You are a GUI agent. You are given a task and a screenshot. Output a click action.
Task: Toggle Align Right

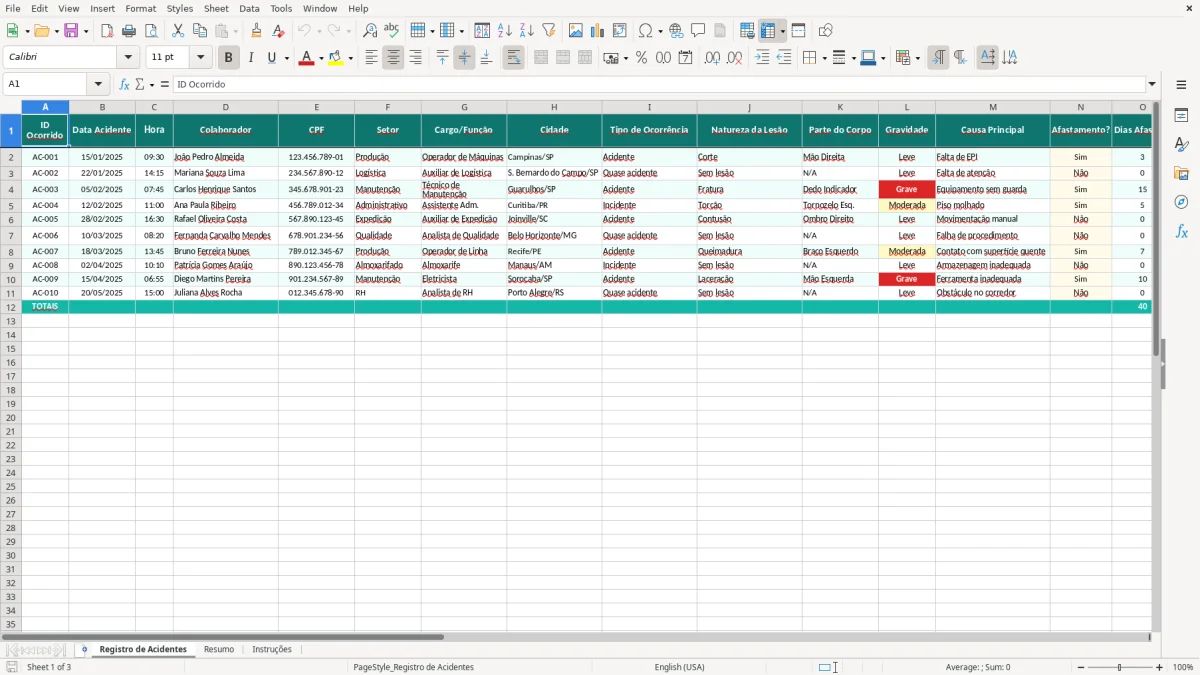point(415,58)
